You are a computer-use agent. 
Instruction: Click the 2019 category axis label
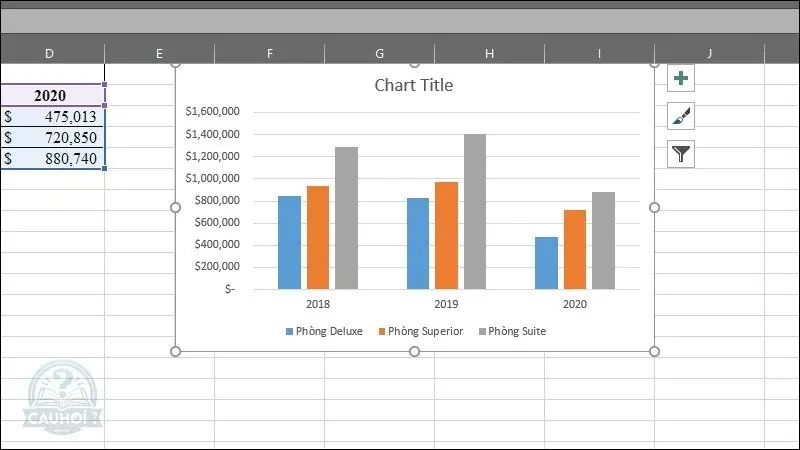click(x=446, y=304)
